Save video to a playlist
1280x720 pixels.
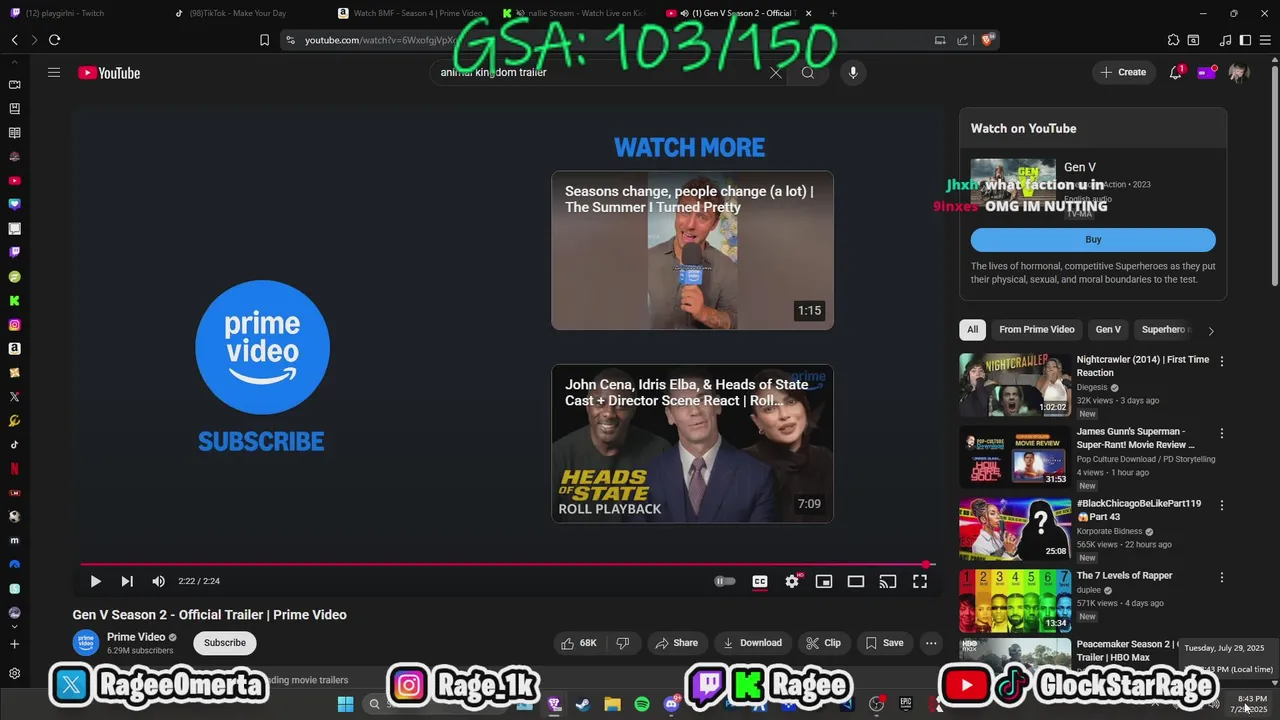884,643
